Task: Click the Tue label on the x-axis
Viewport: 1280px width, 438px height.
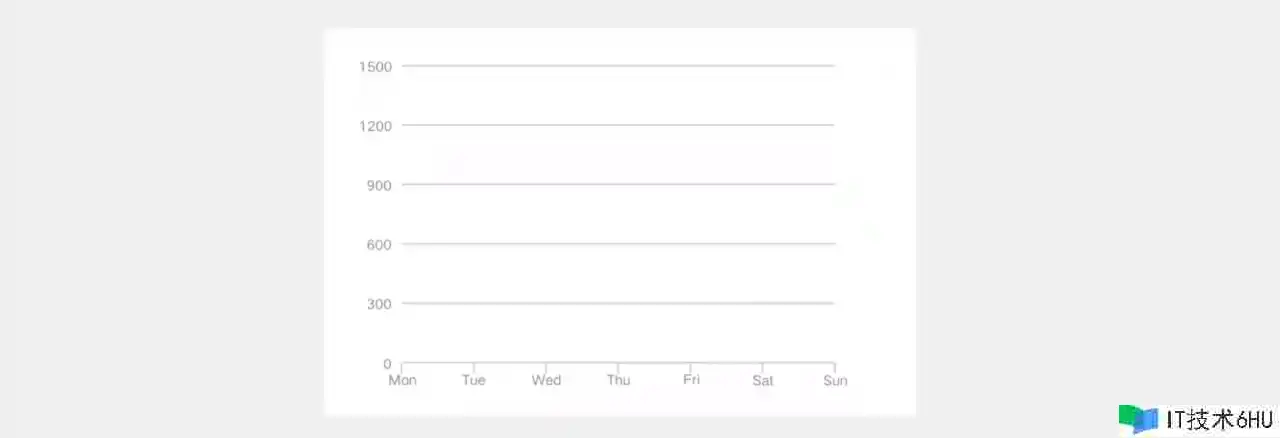Action: (x=474, y=380)
